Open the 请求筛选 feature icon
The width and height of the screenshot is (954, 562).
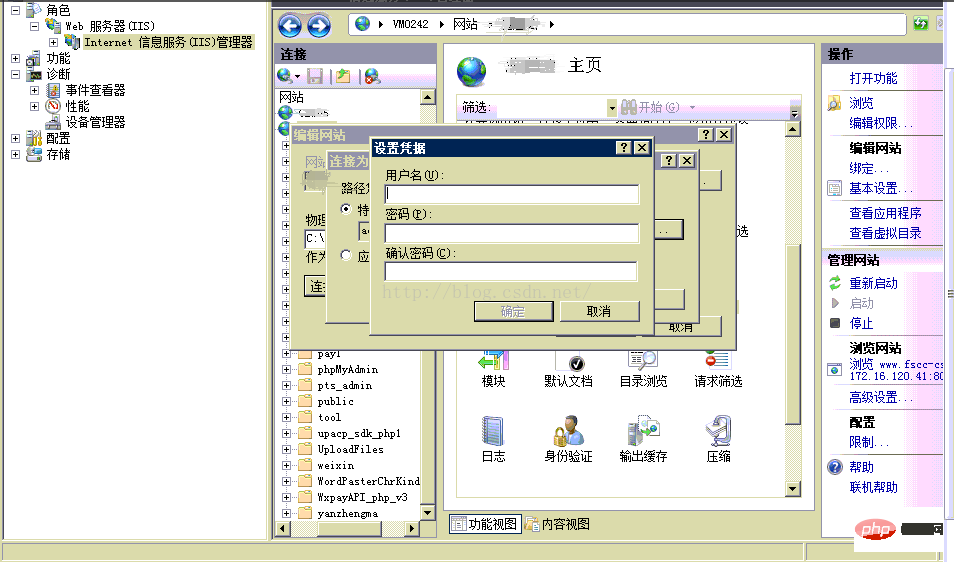(x=718, y=360)
